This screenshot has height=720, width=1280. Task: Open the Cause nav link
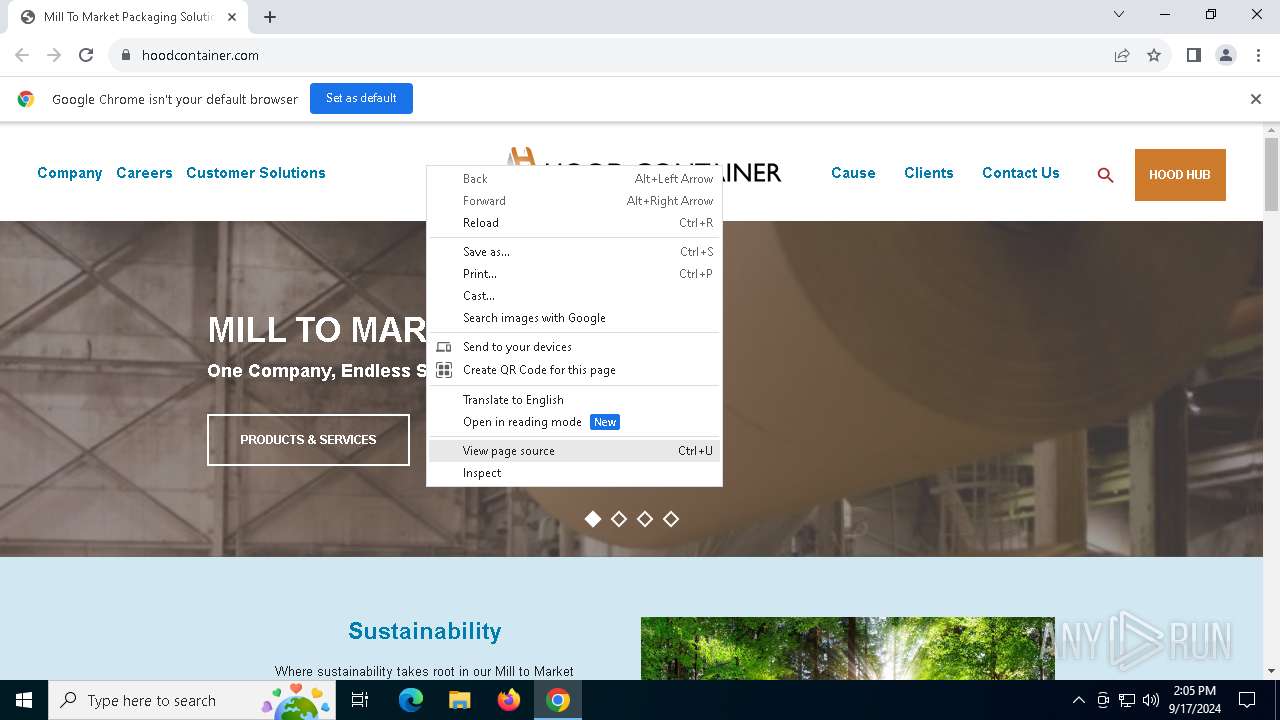pyautogui.click(x=853, y=173)
